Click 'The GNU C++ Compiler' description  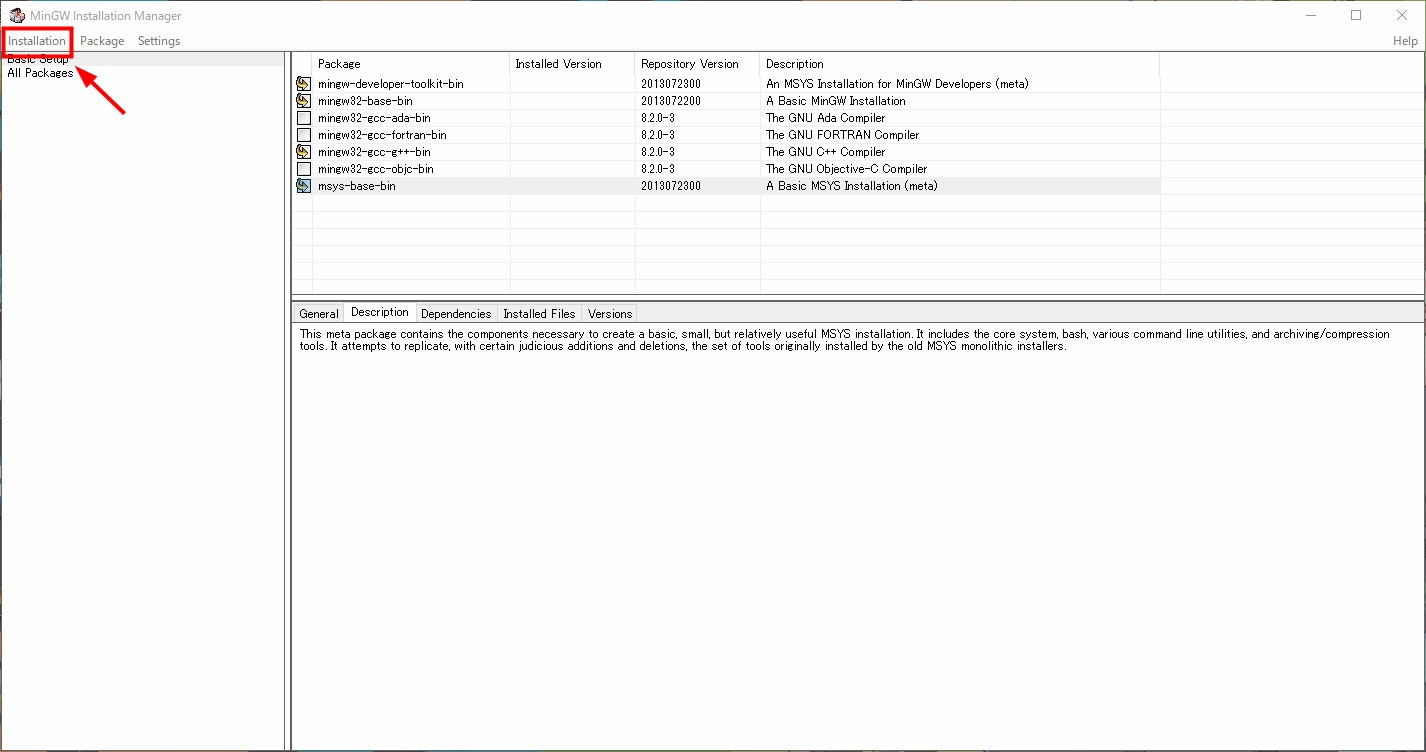825,152
